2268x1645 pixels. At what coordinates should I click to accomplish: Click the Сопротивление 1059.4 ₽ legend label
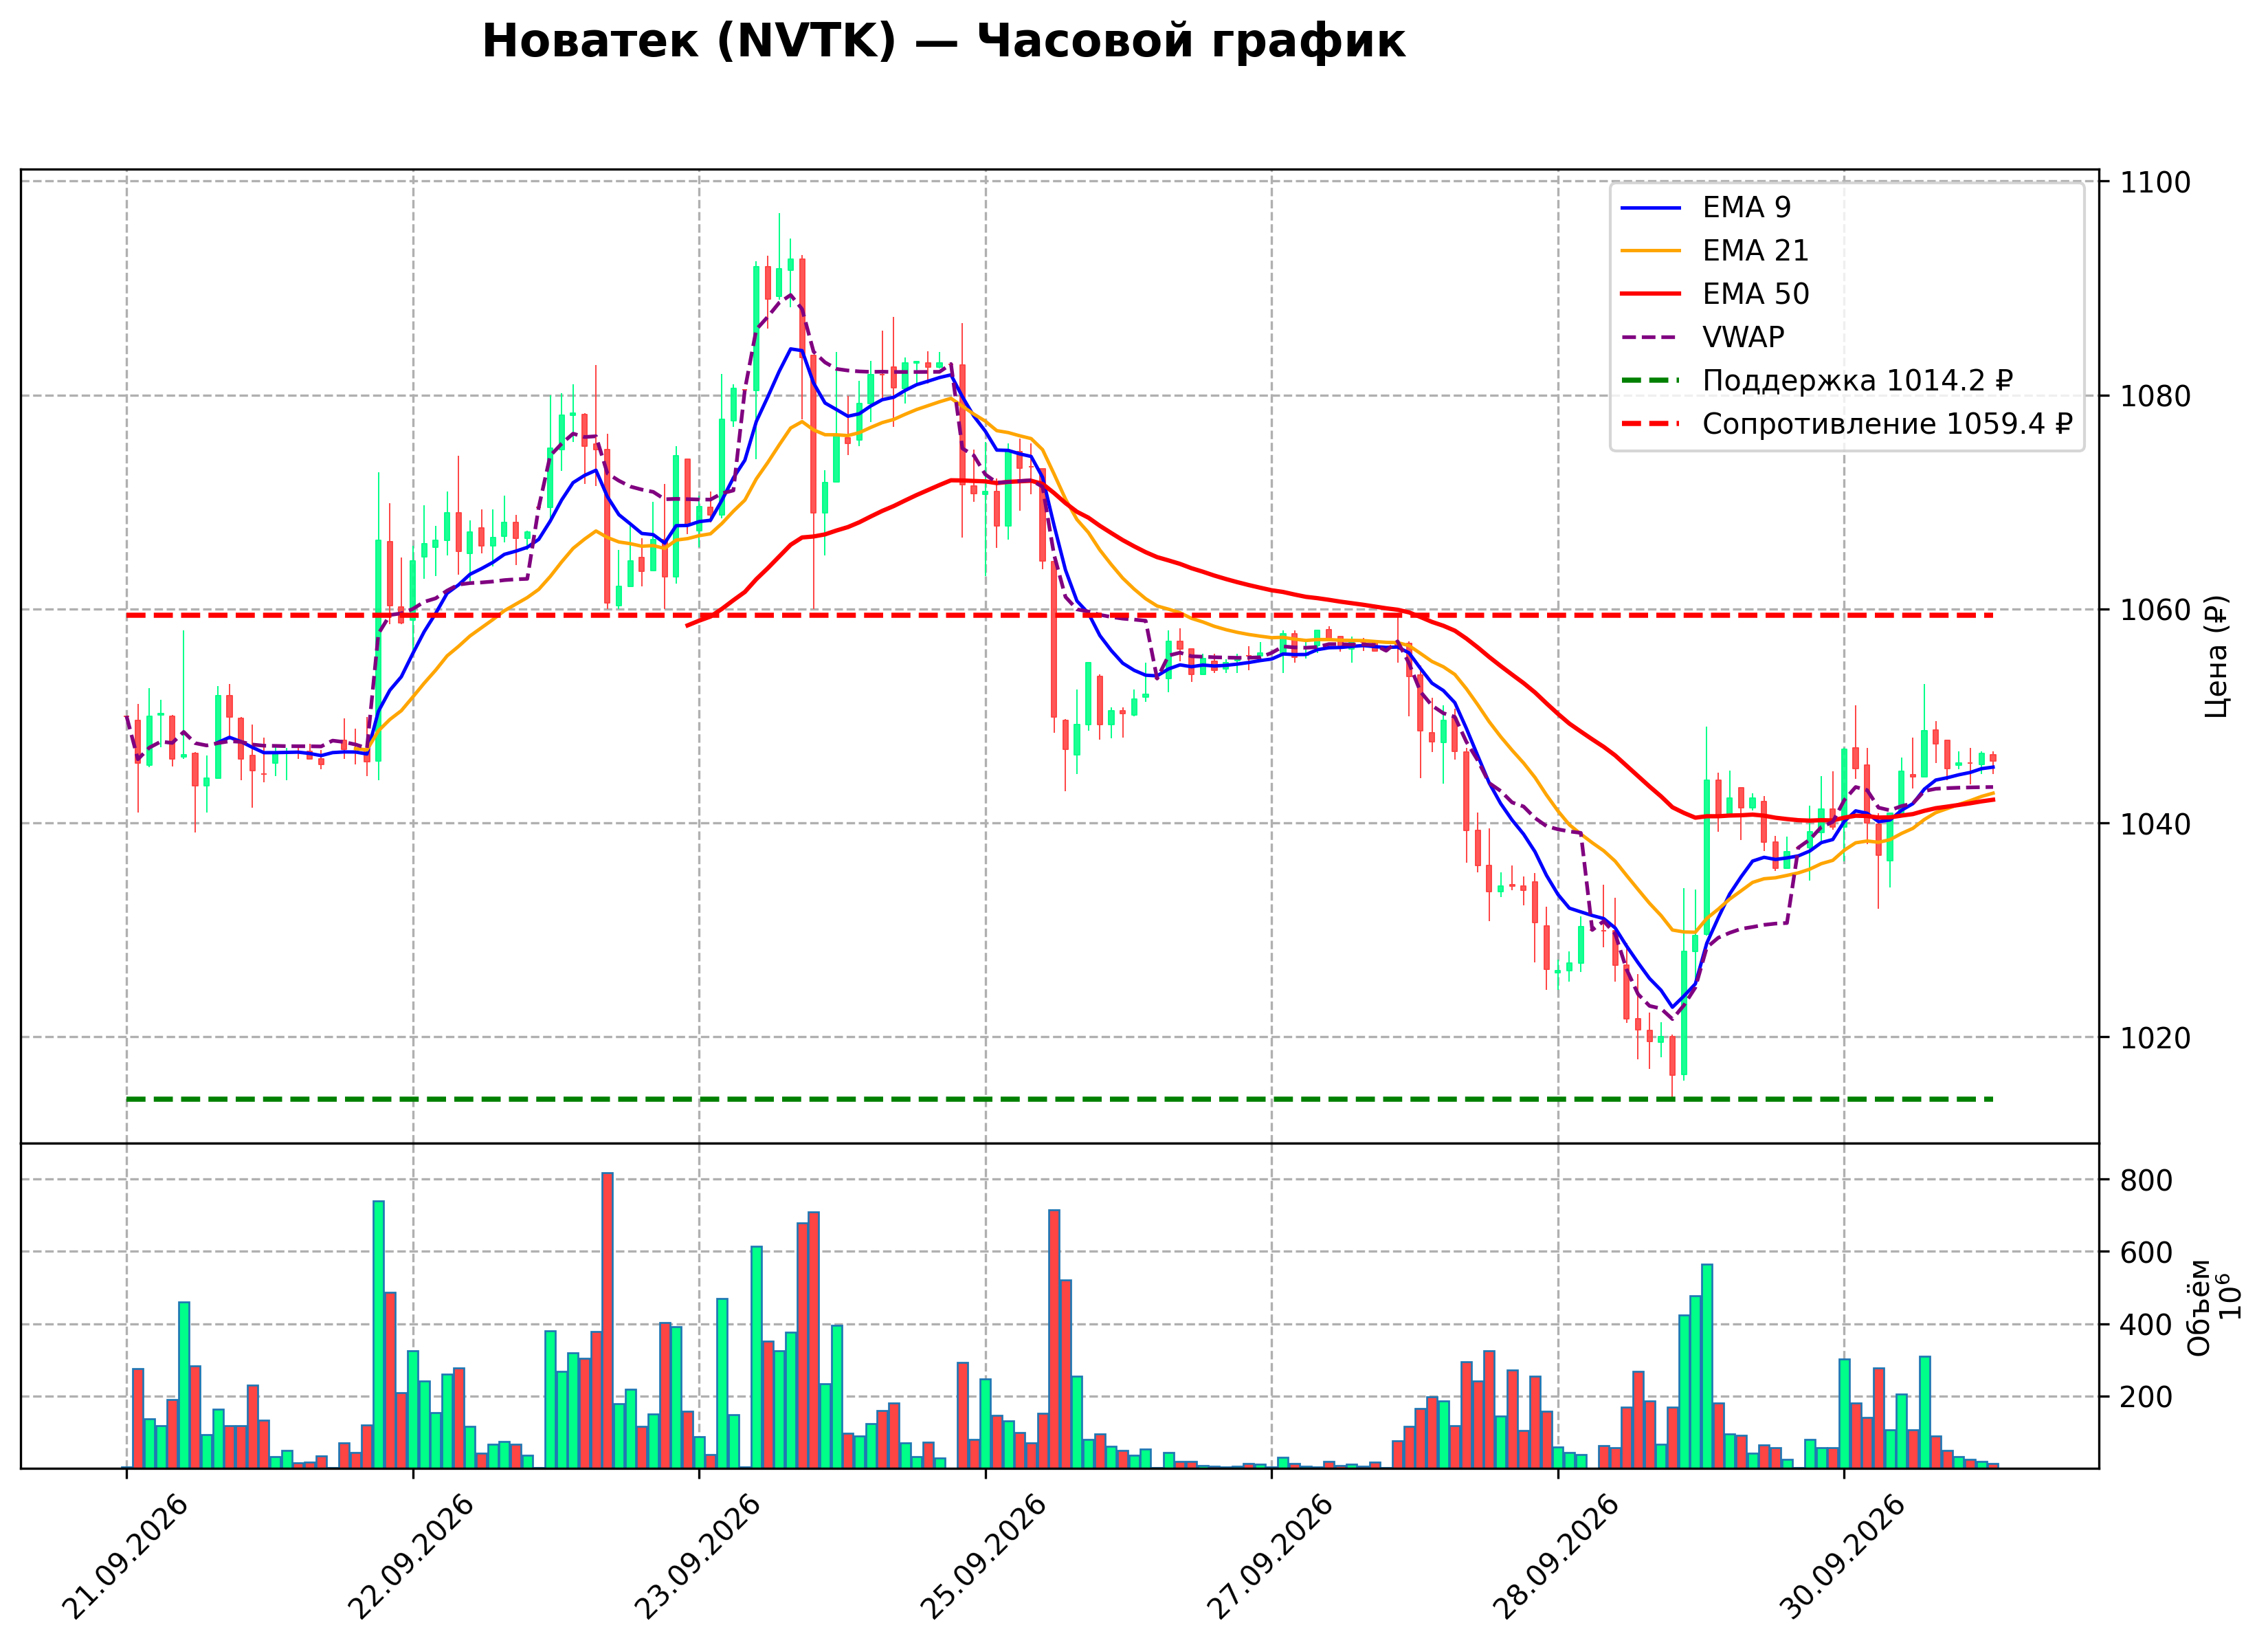pos(1887,424)
